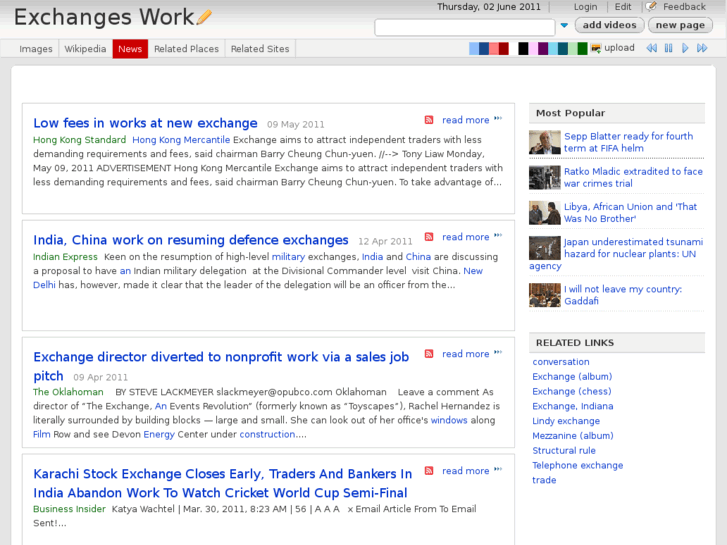
Task: Click read more for Low fees article
Action: pyautogui.click(x=466, y=120)
